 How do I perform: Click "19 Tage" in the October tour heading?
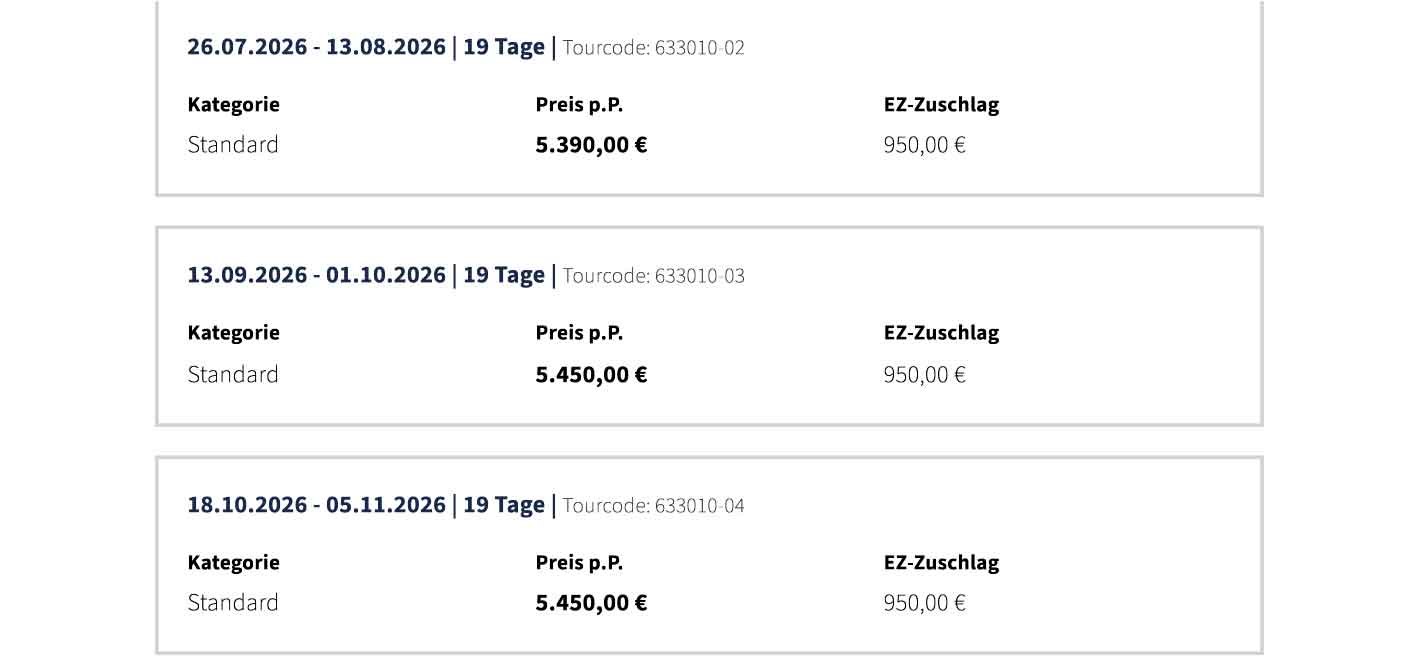pos(504,505)
